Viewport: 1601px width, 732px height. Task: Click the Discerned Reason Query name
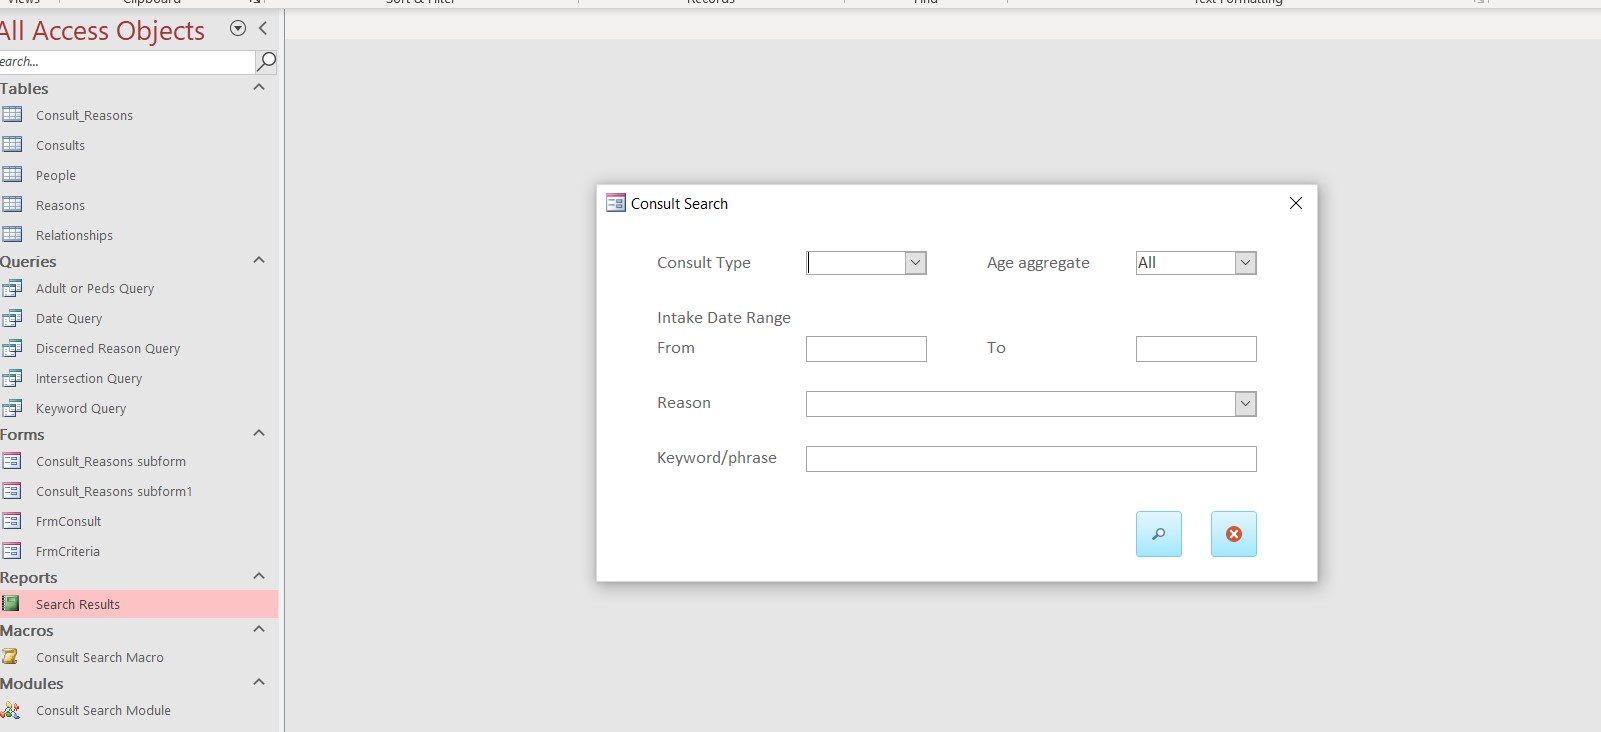click(108, 349)
